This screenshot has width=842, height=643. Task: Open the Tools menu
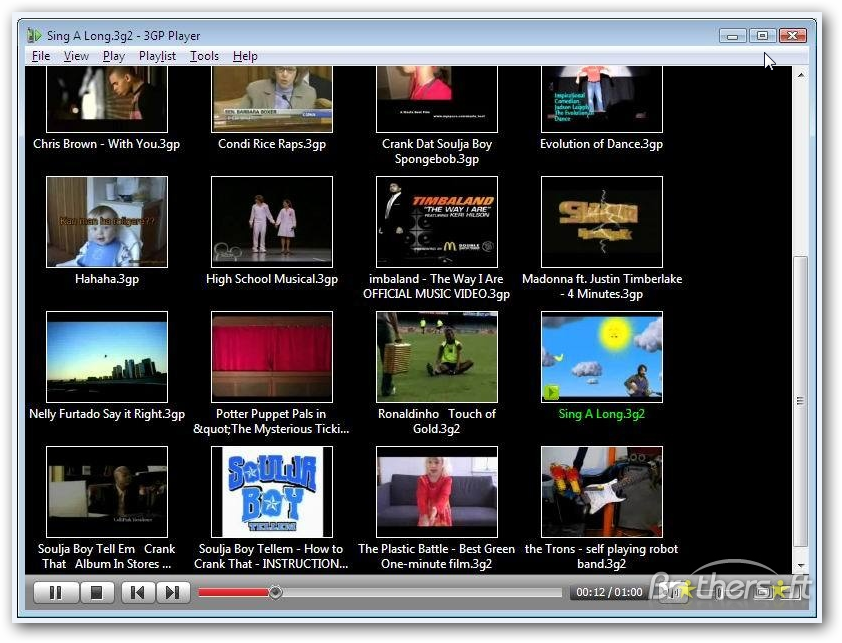coord(204,56)
